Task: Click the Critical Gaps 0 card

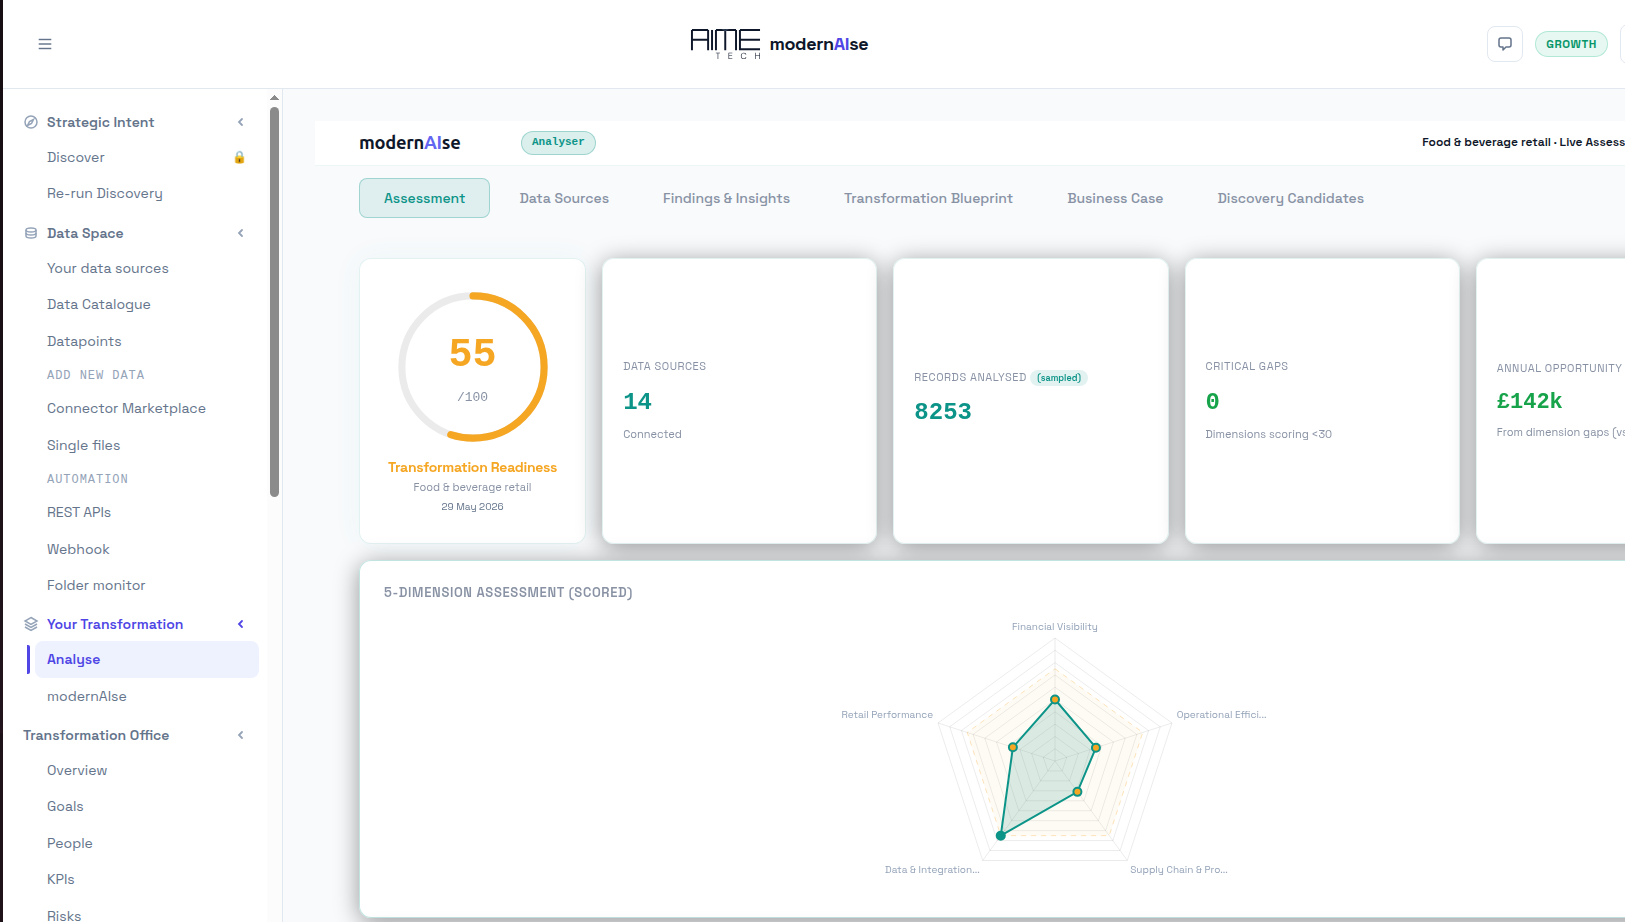Action: click(1322, 401)
